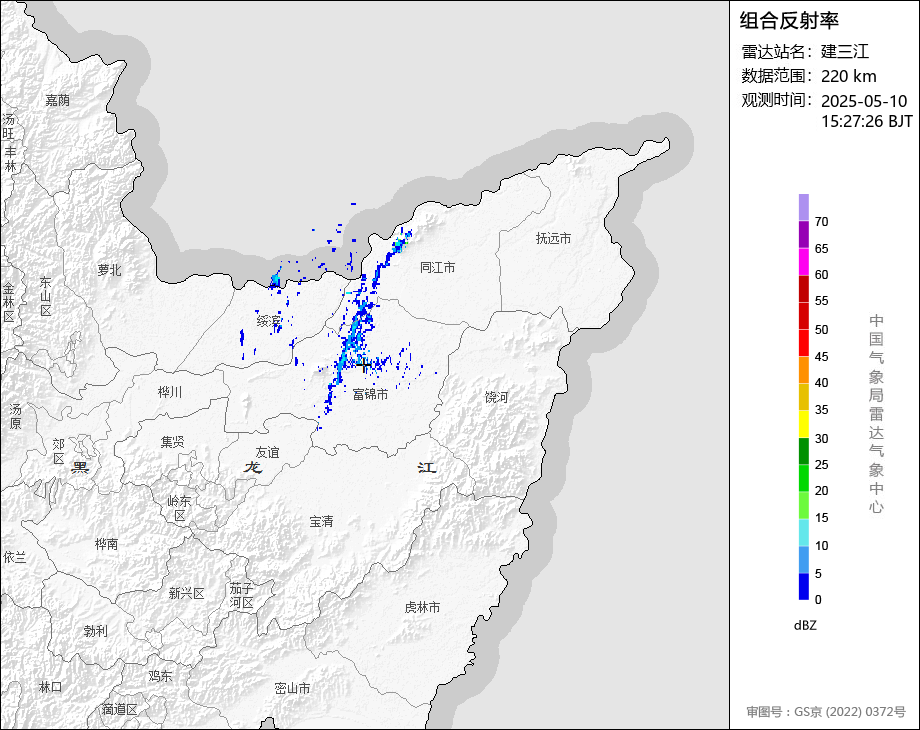Click the 新兴区 map label
This screenshot has width=920, height=730.
(187, 593)
